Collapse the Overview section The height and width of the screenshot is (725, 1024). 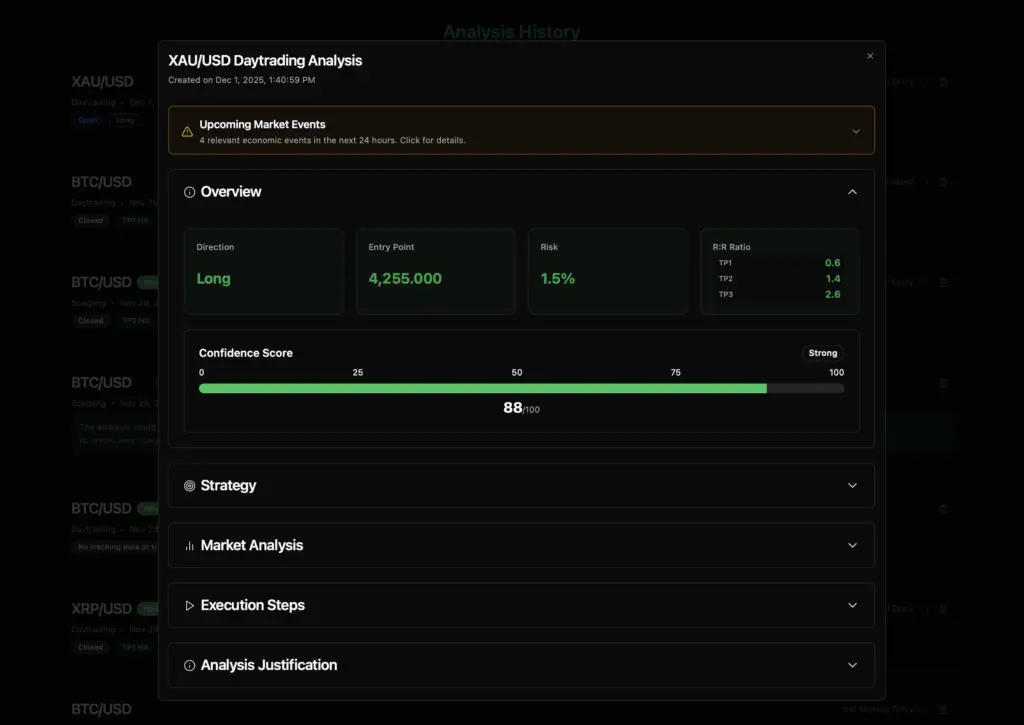coord(852,192)
